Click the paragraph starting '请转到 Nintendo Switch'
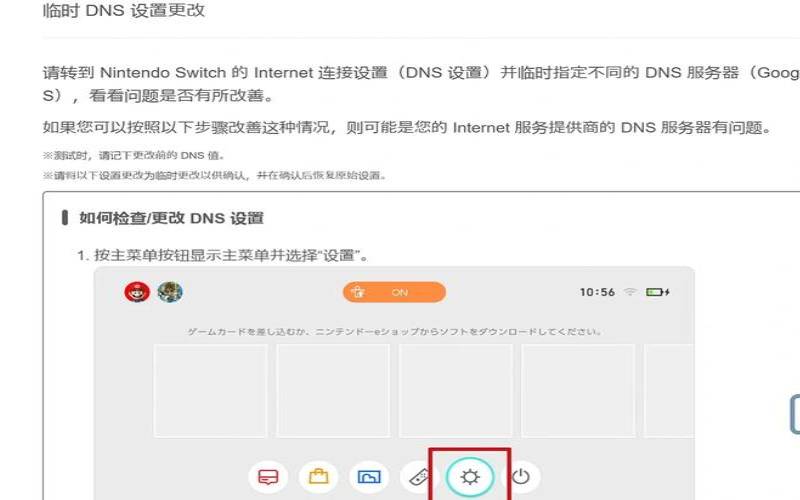This screenshot has height=500, width=800. click(421, 84)
